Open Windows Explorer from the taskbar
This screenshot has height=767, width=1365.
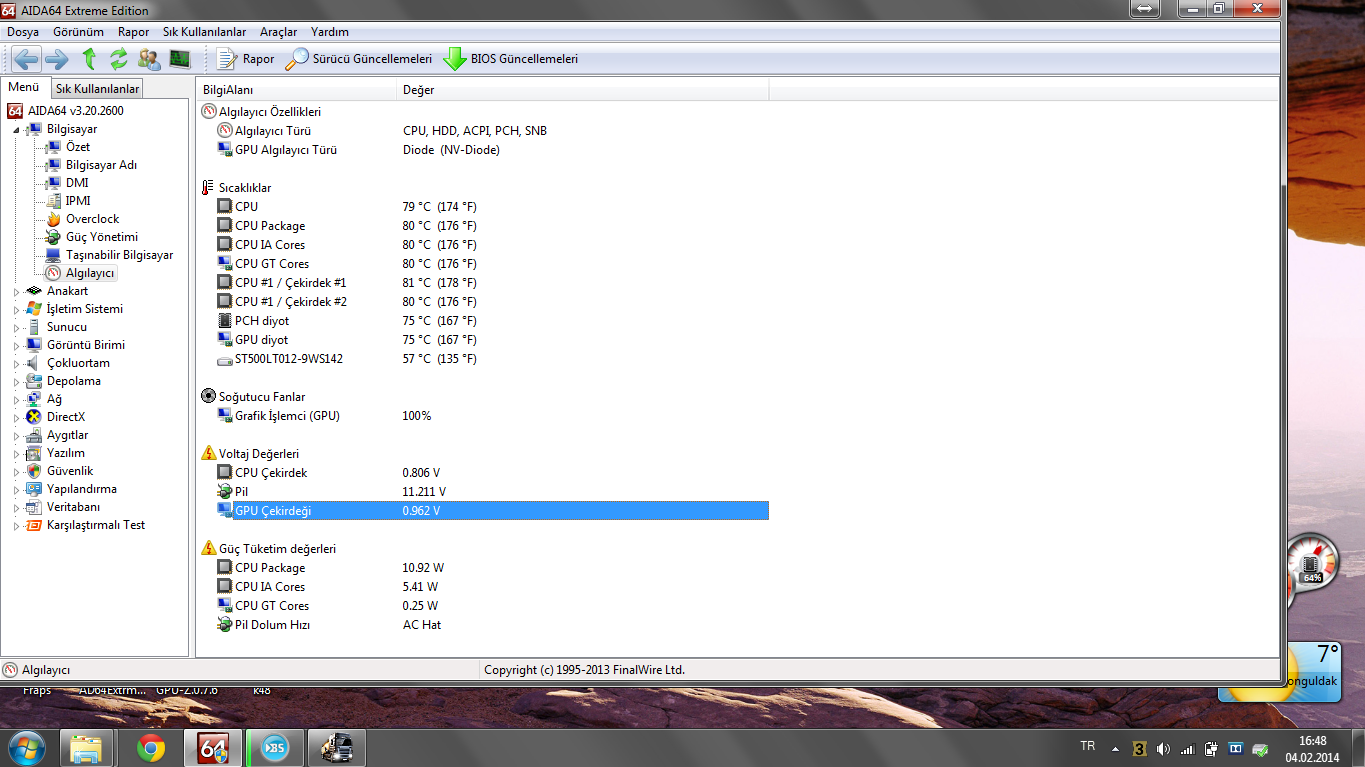87,747
